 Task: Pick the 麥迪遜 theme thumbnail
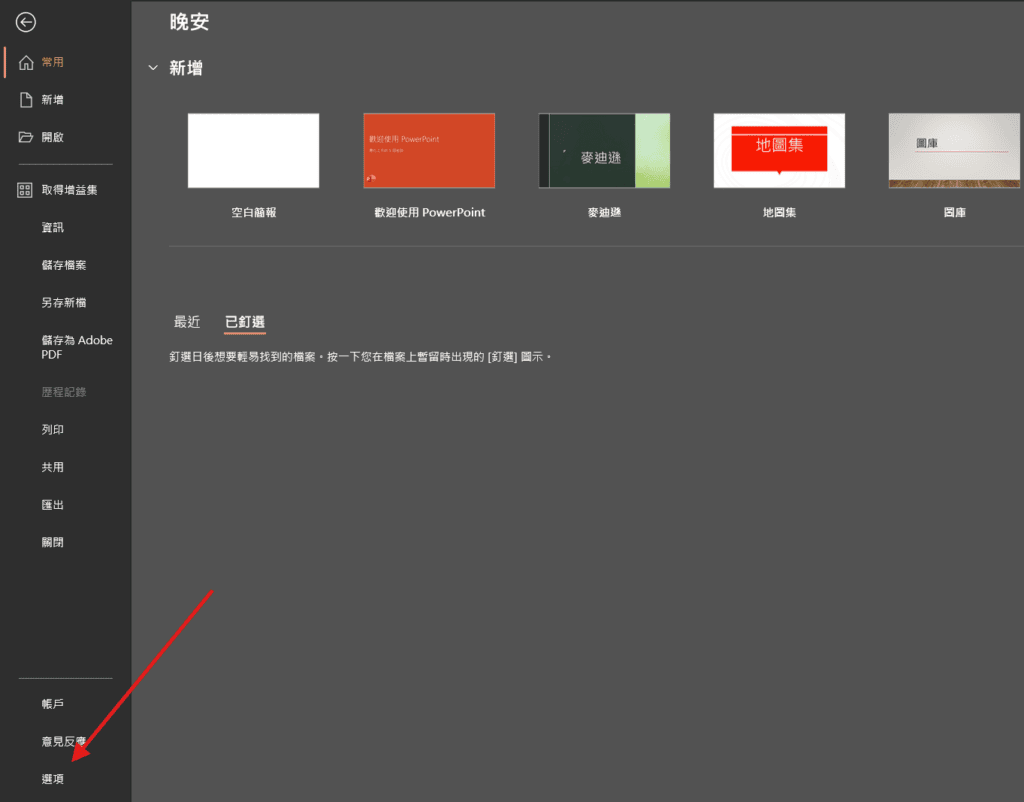coord(604,151)
